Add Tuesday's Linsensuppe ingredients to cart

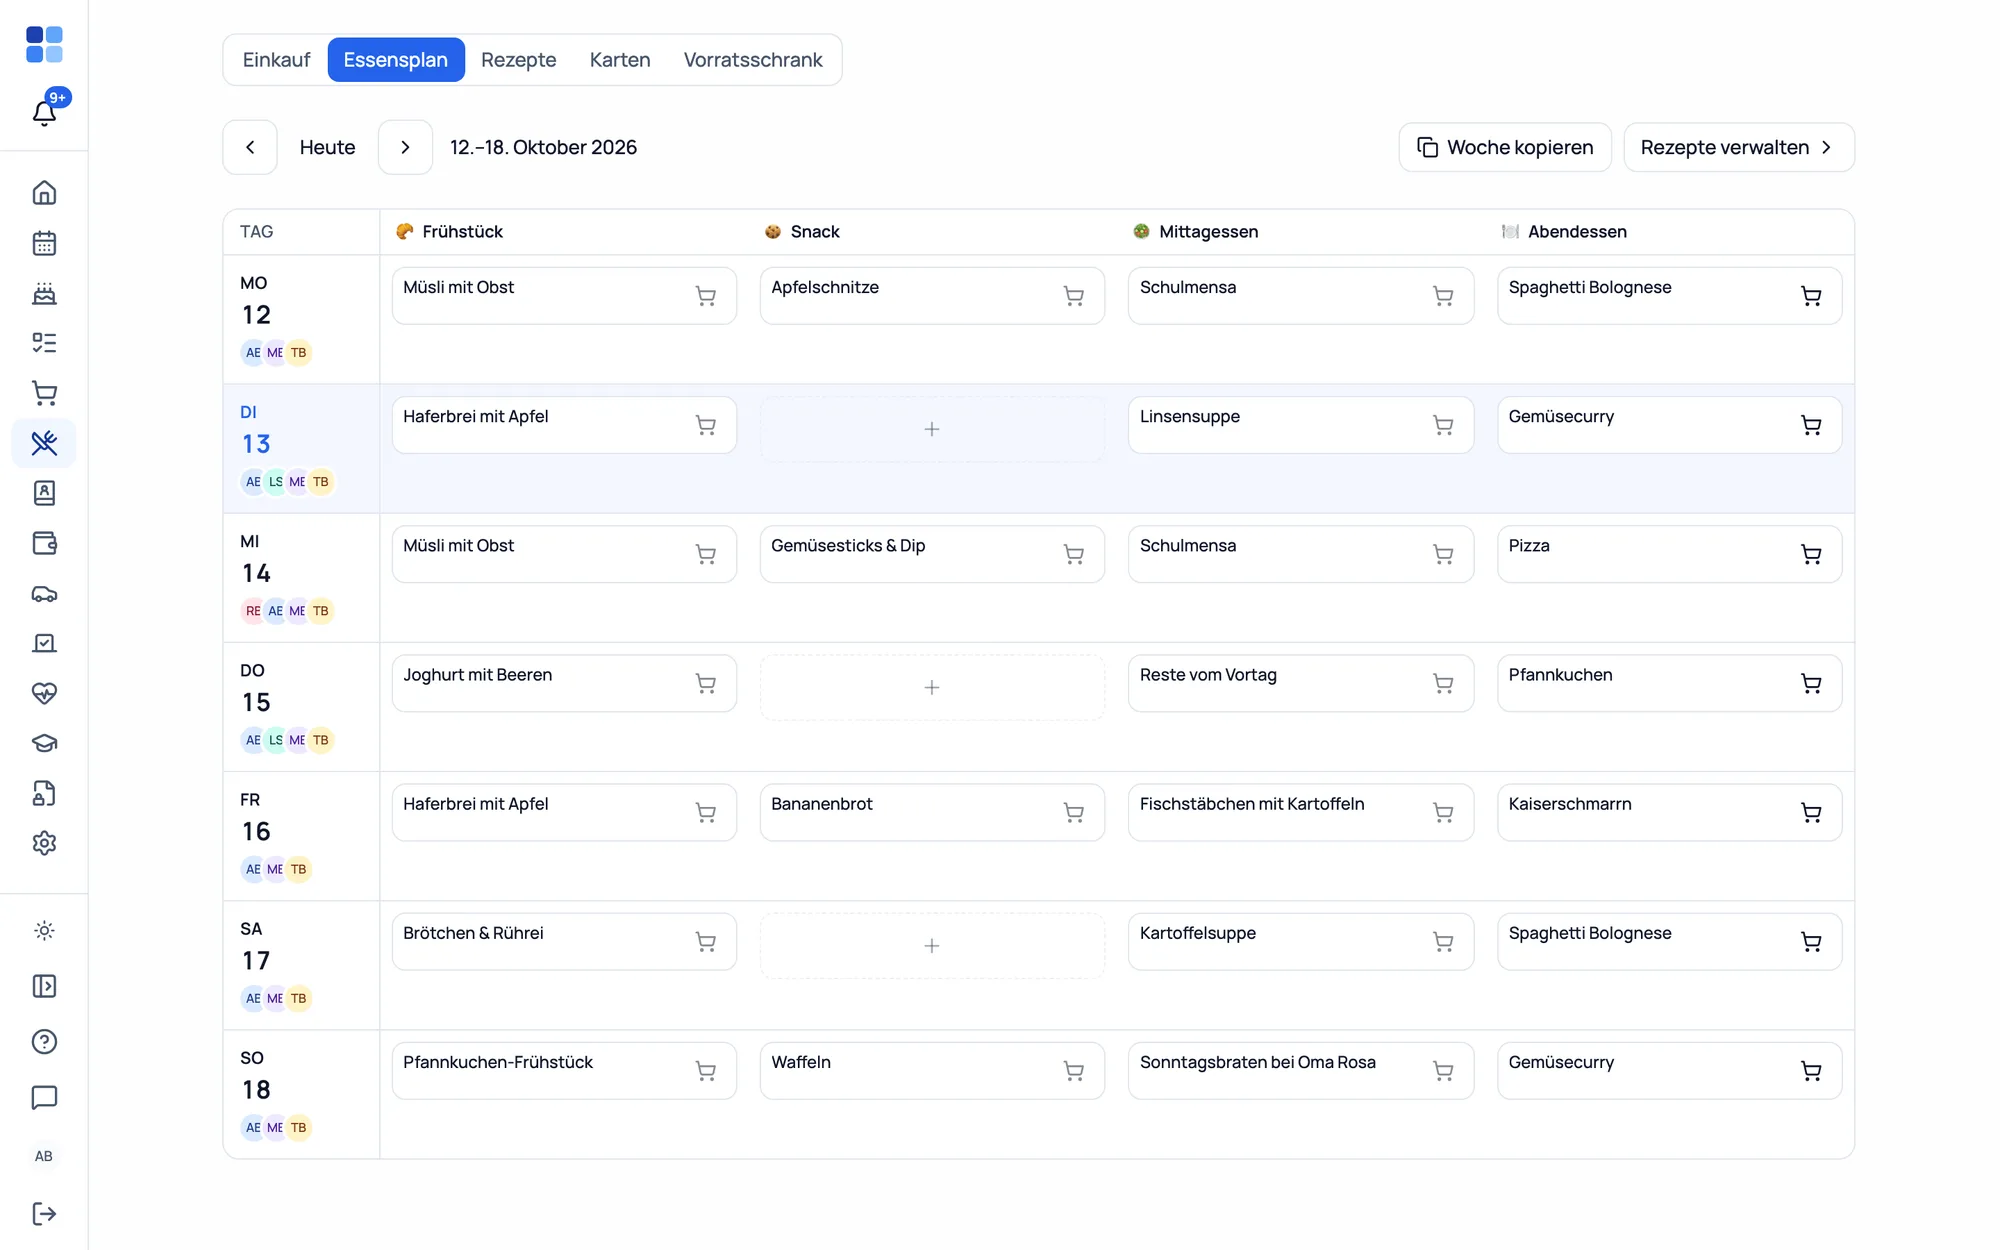1442,425
